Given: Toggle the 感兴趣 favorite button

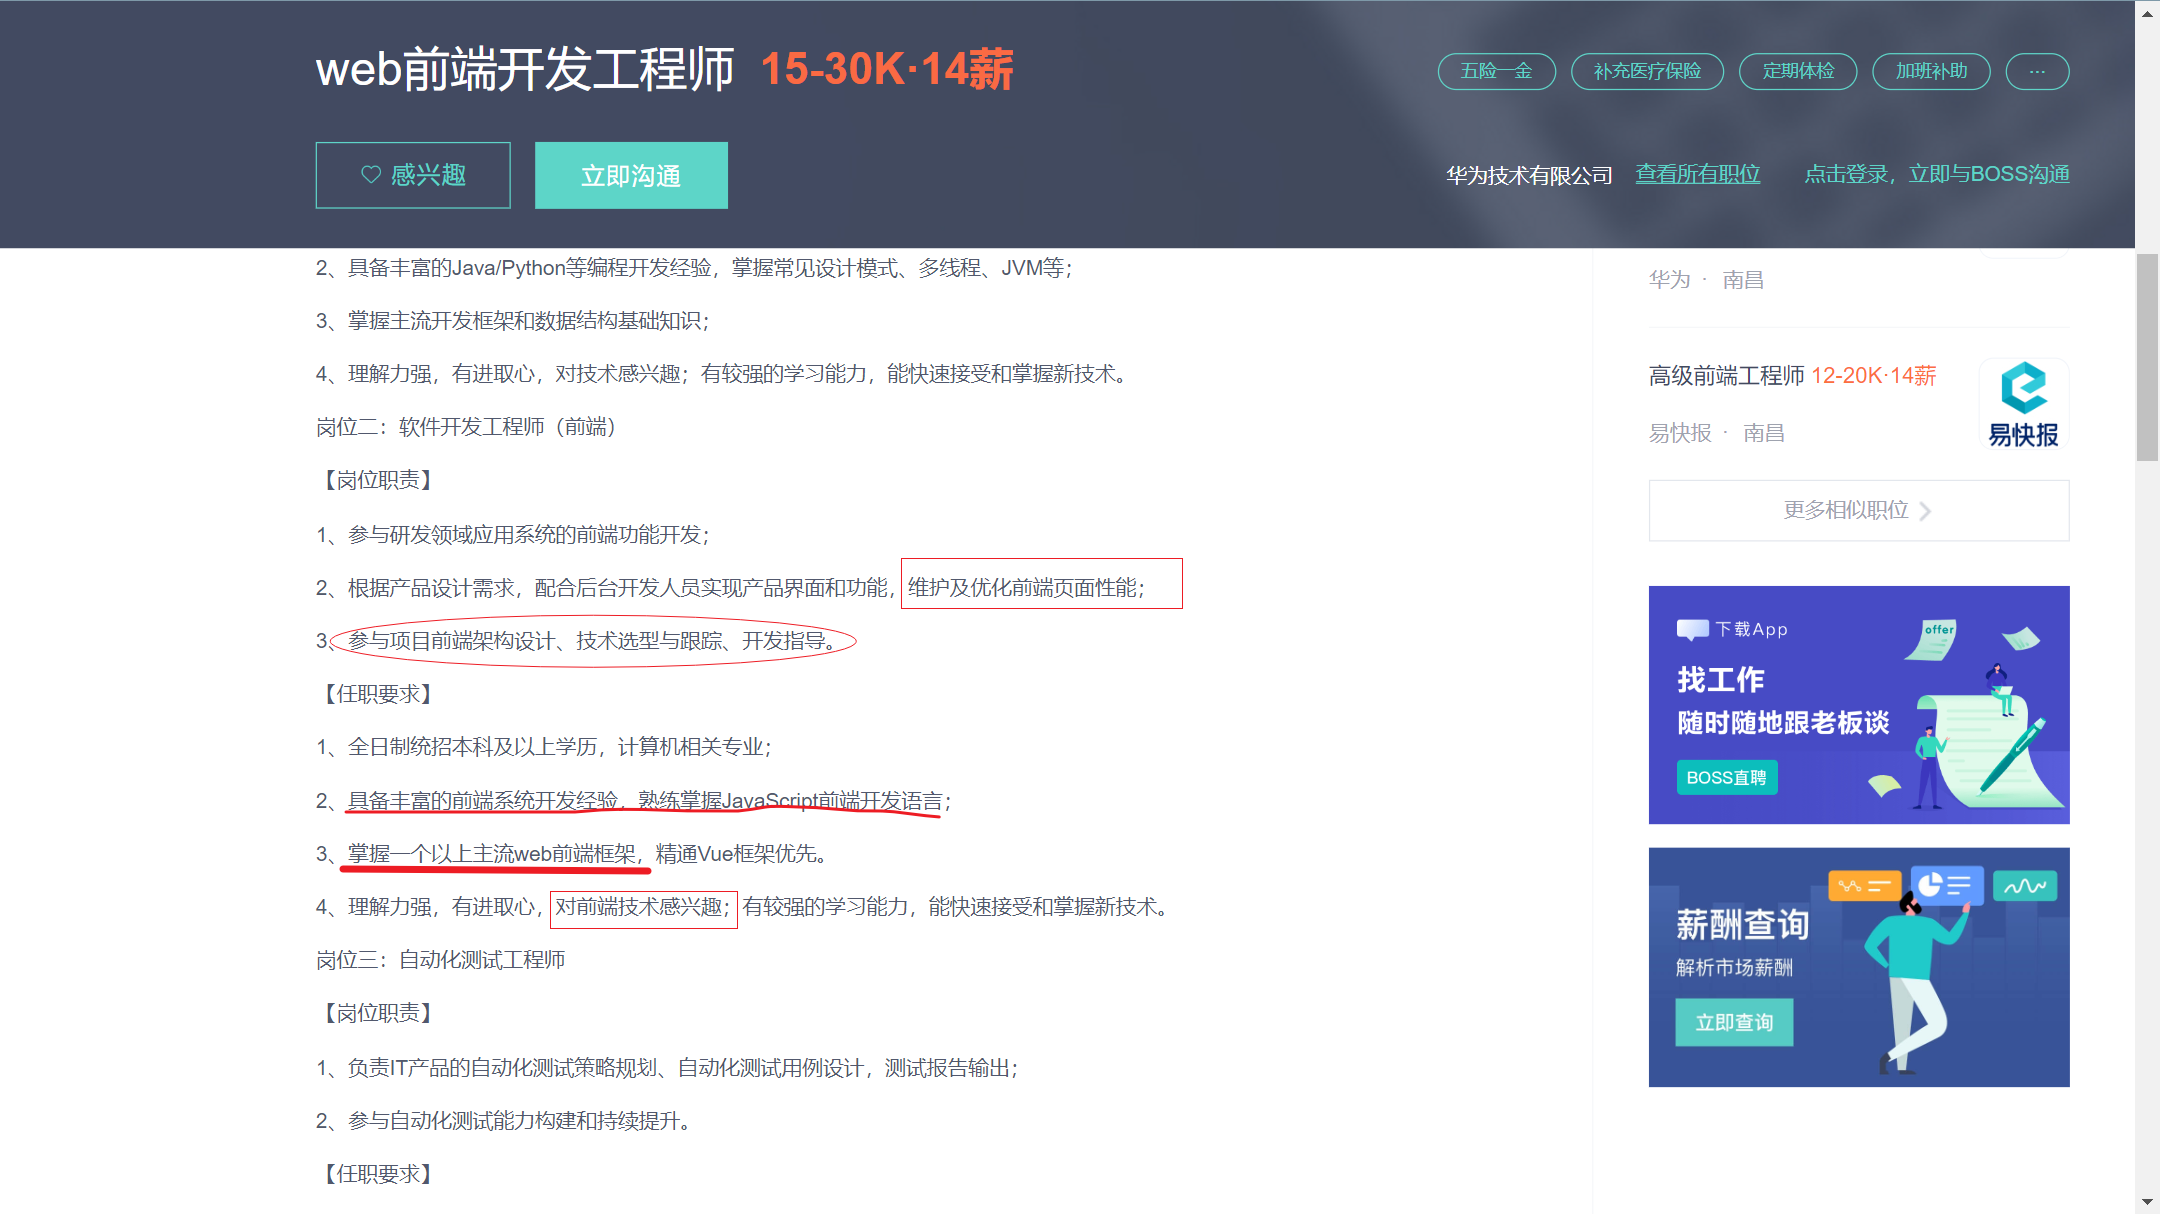Looking at the screenshot, I should (x=413, y=175).
